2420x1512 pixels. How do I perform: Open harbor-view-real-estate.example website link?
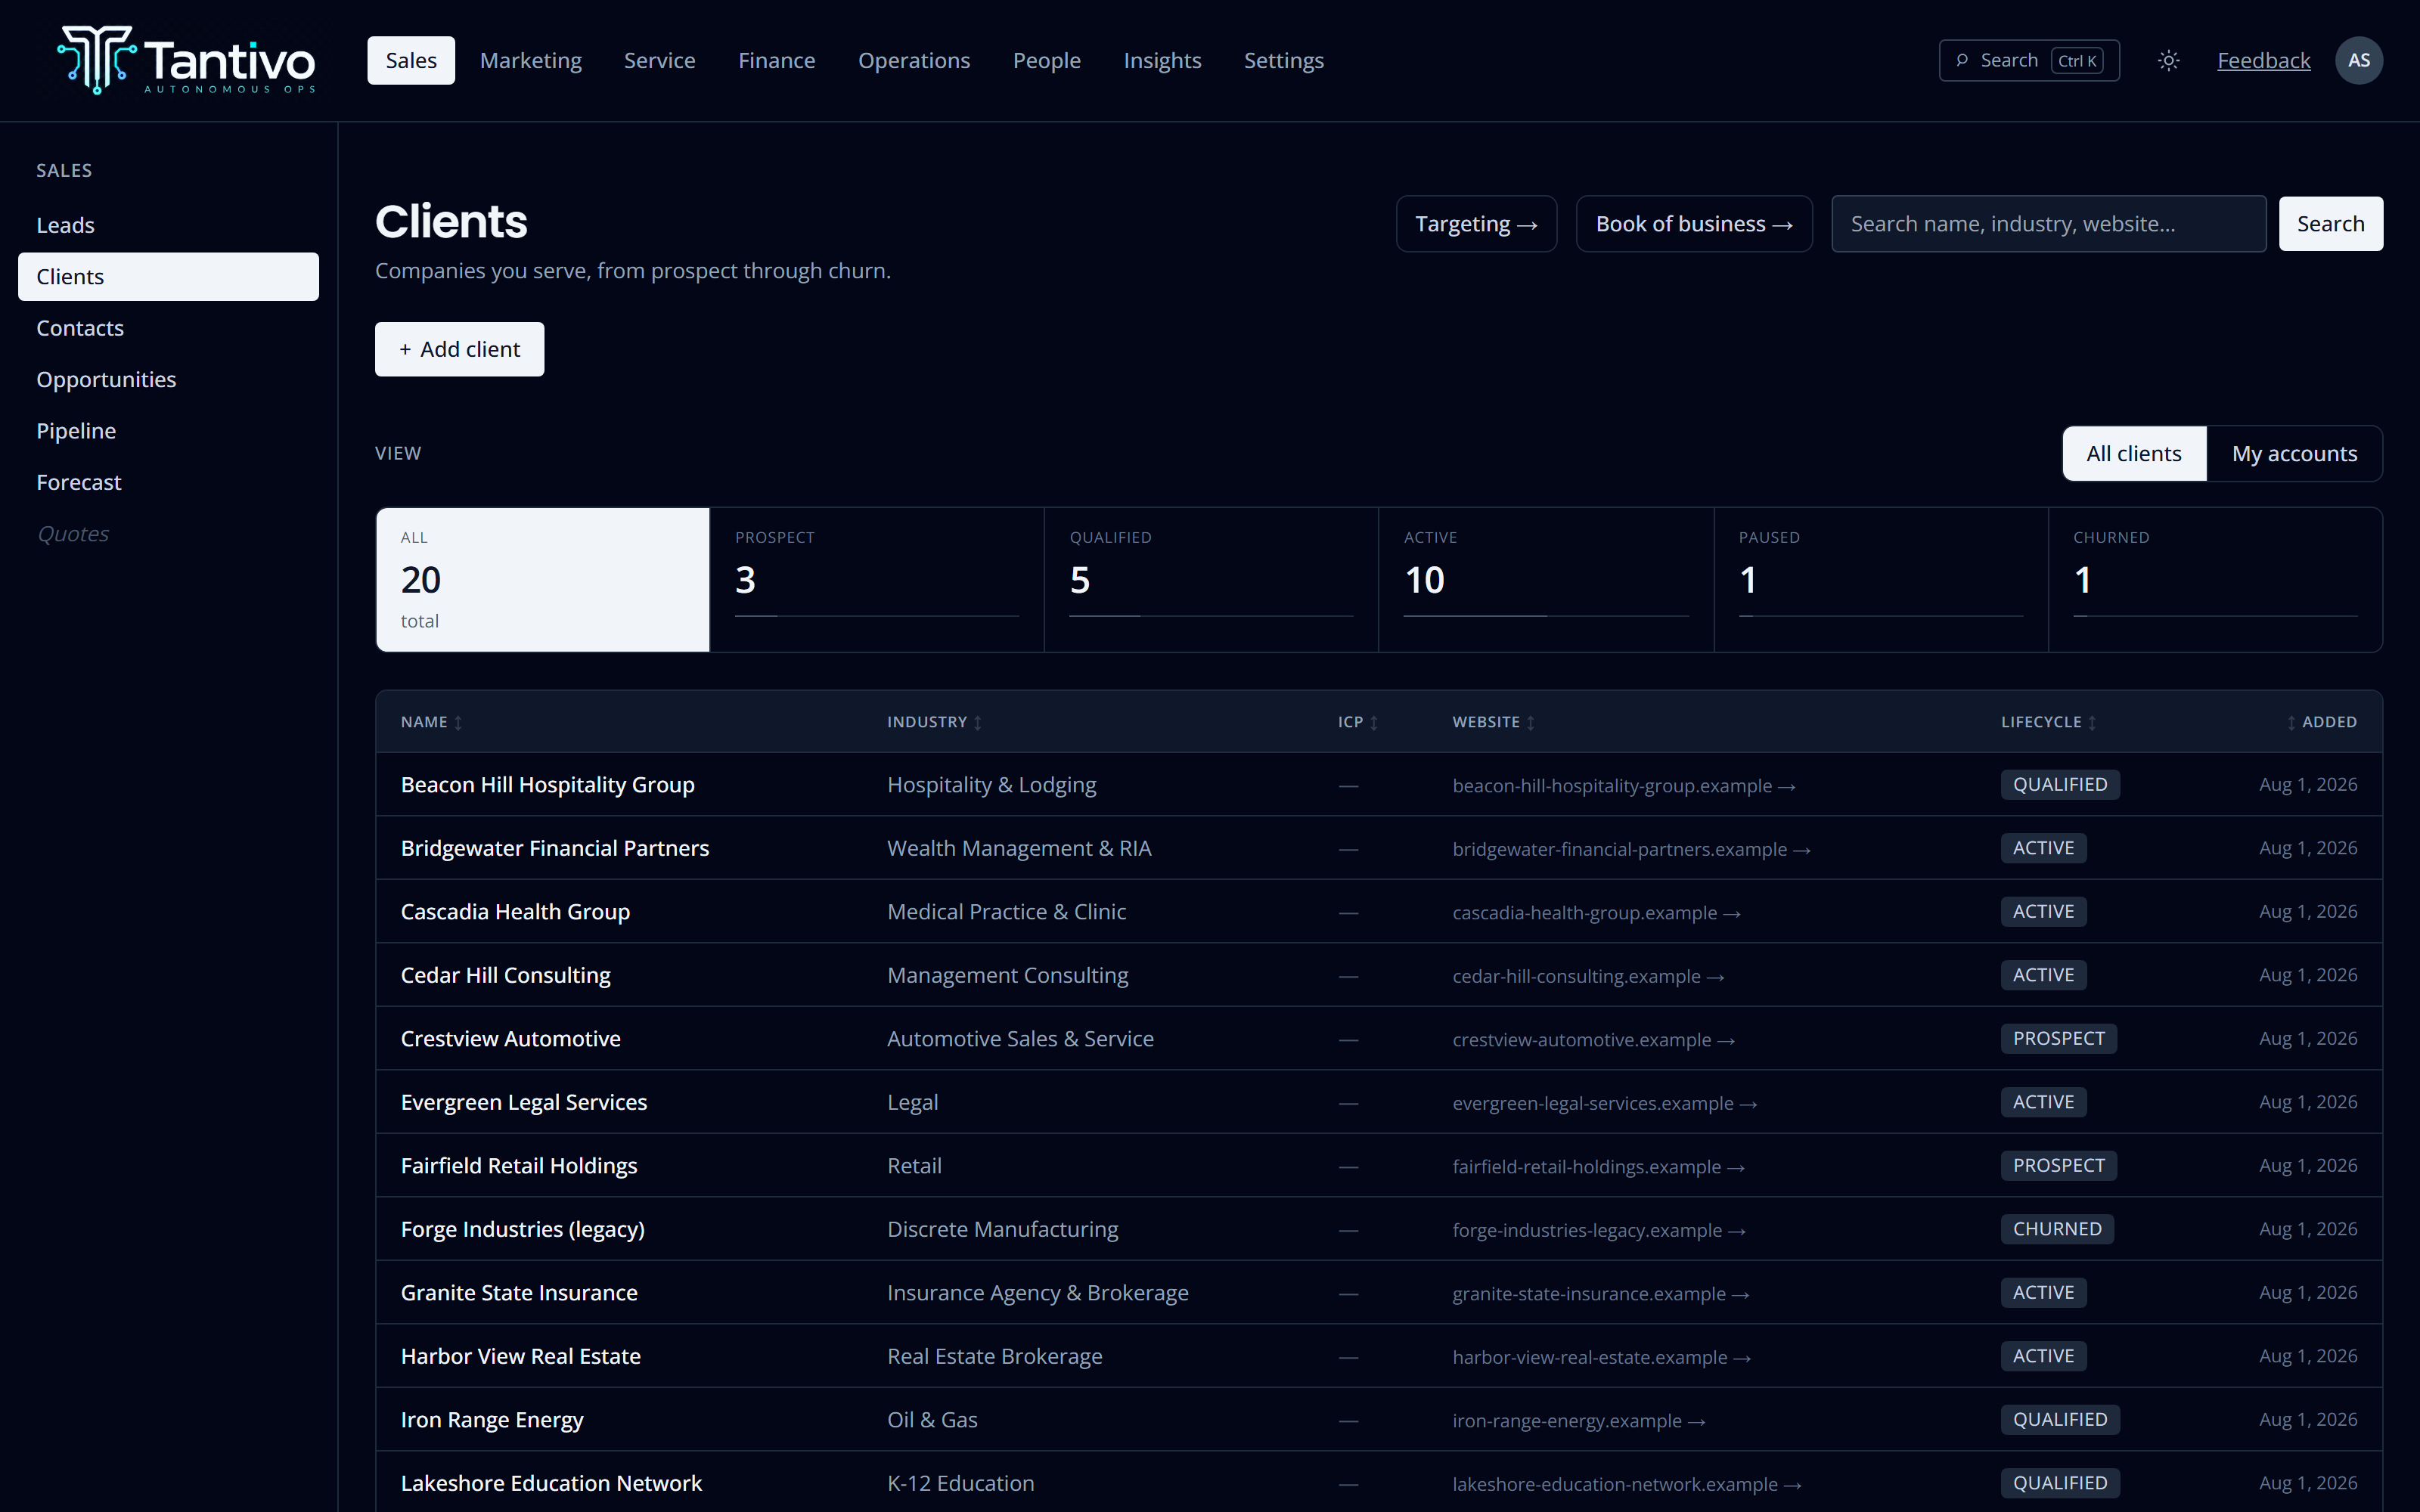tap(1601, 1357)
